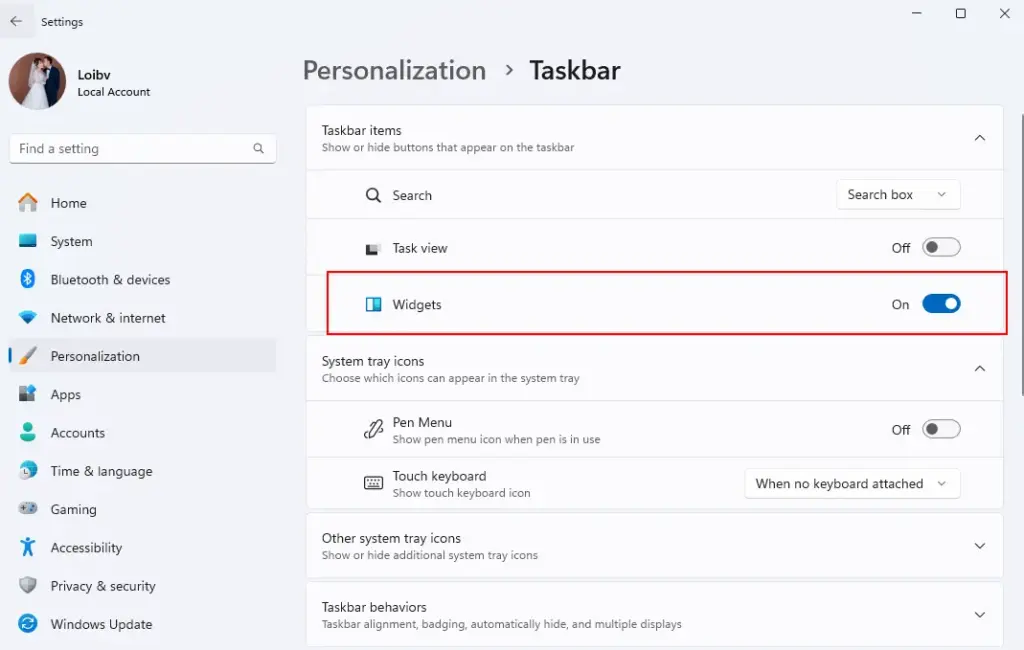Click the Touch keyboard label text
This screenshot has width=1024, height=650.
pos(440,476)
